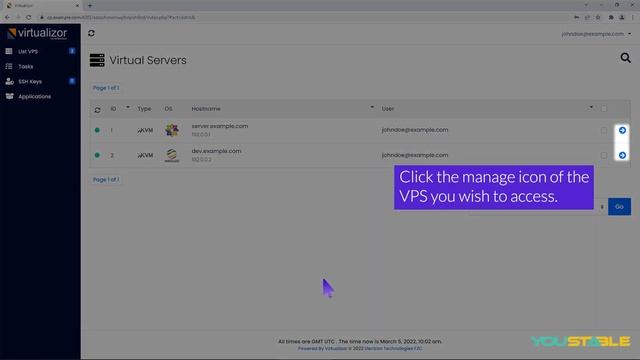Click the List VPS grid icon
Viewport: 640px width, 360px height.
tap(9, 51)
